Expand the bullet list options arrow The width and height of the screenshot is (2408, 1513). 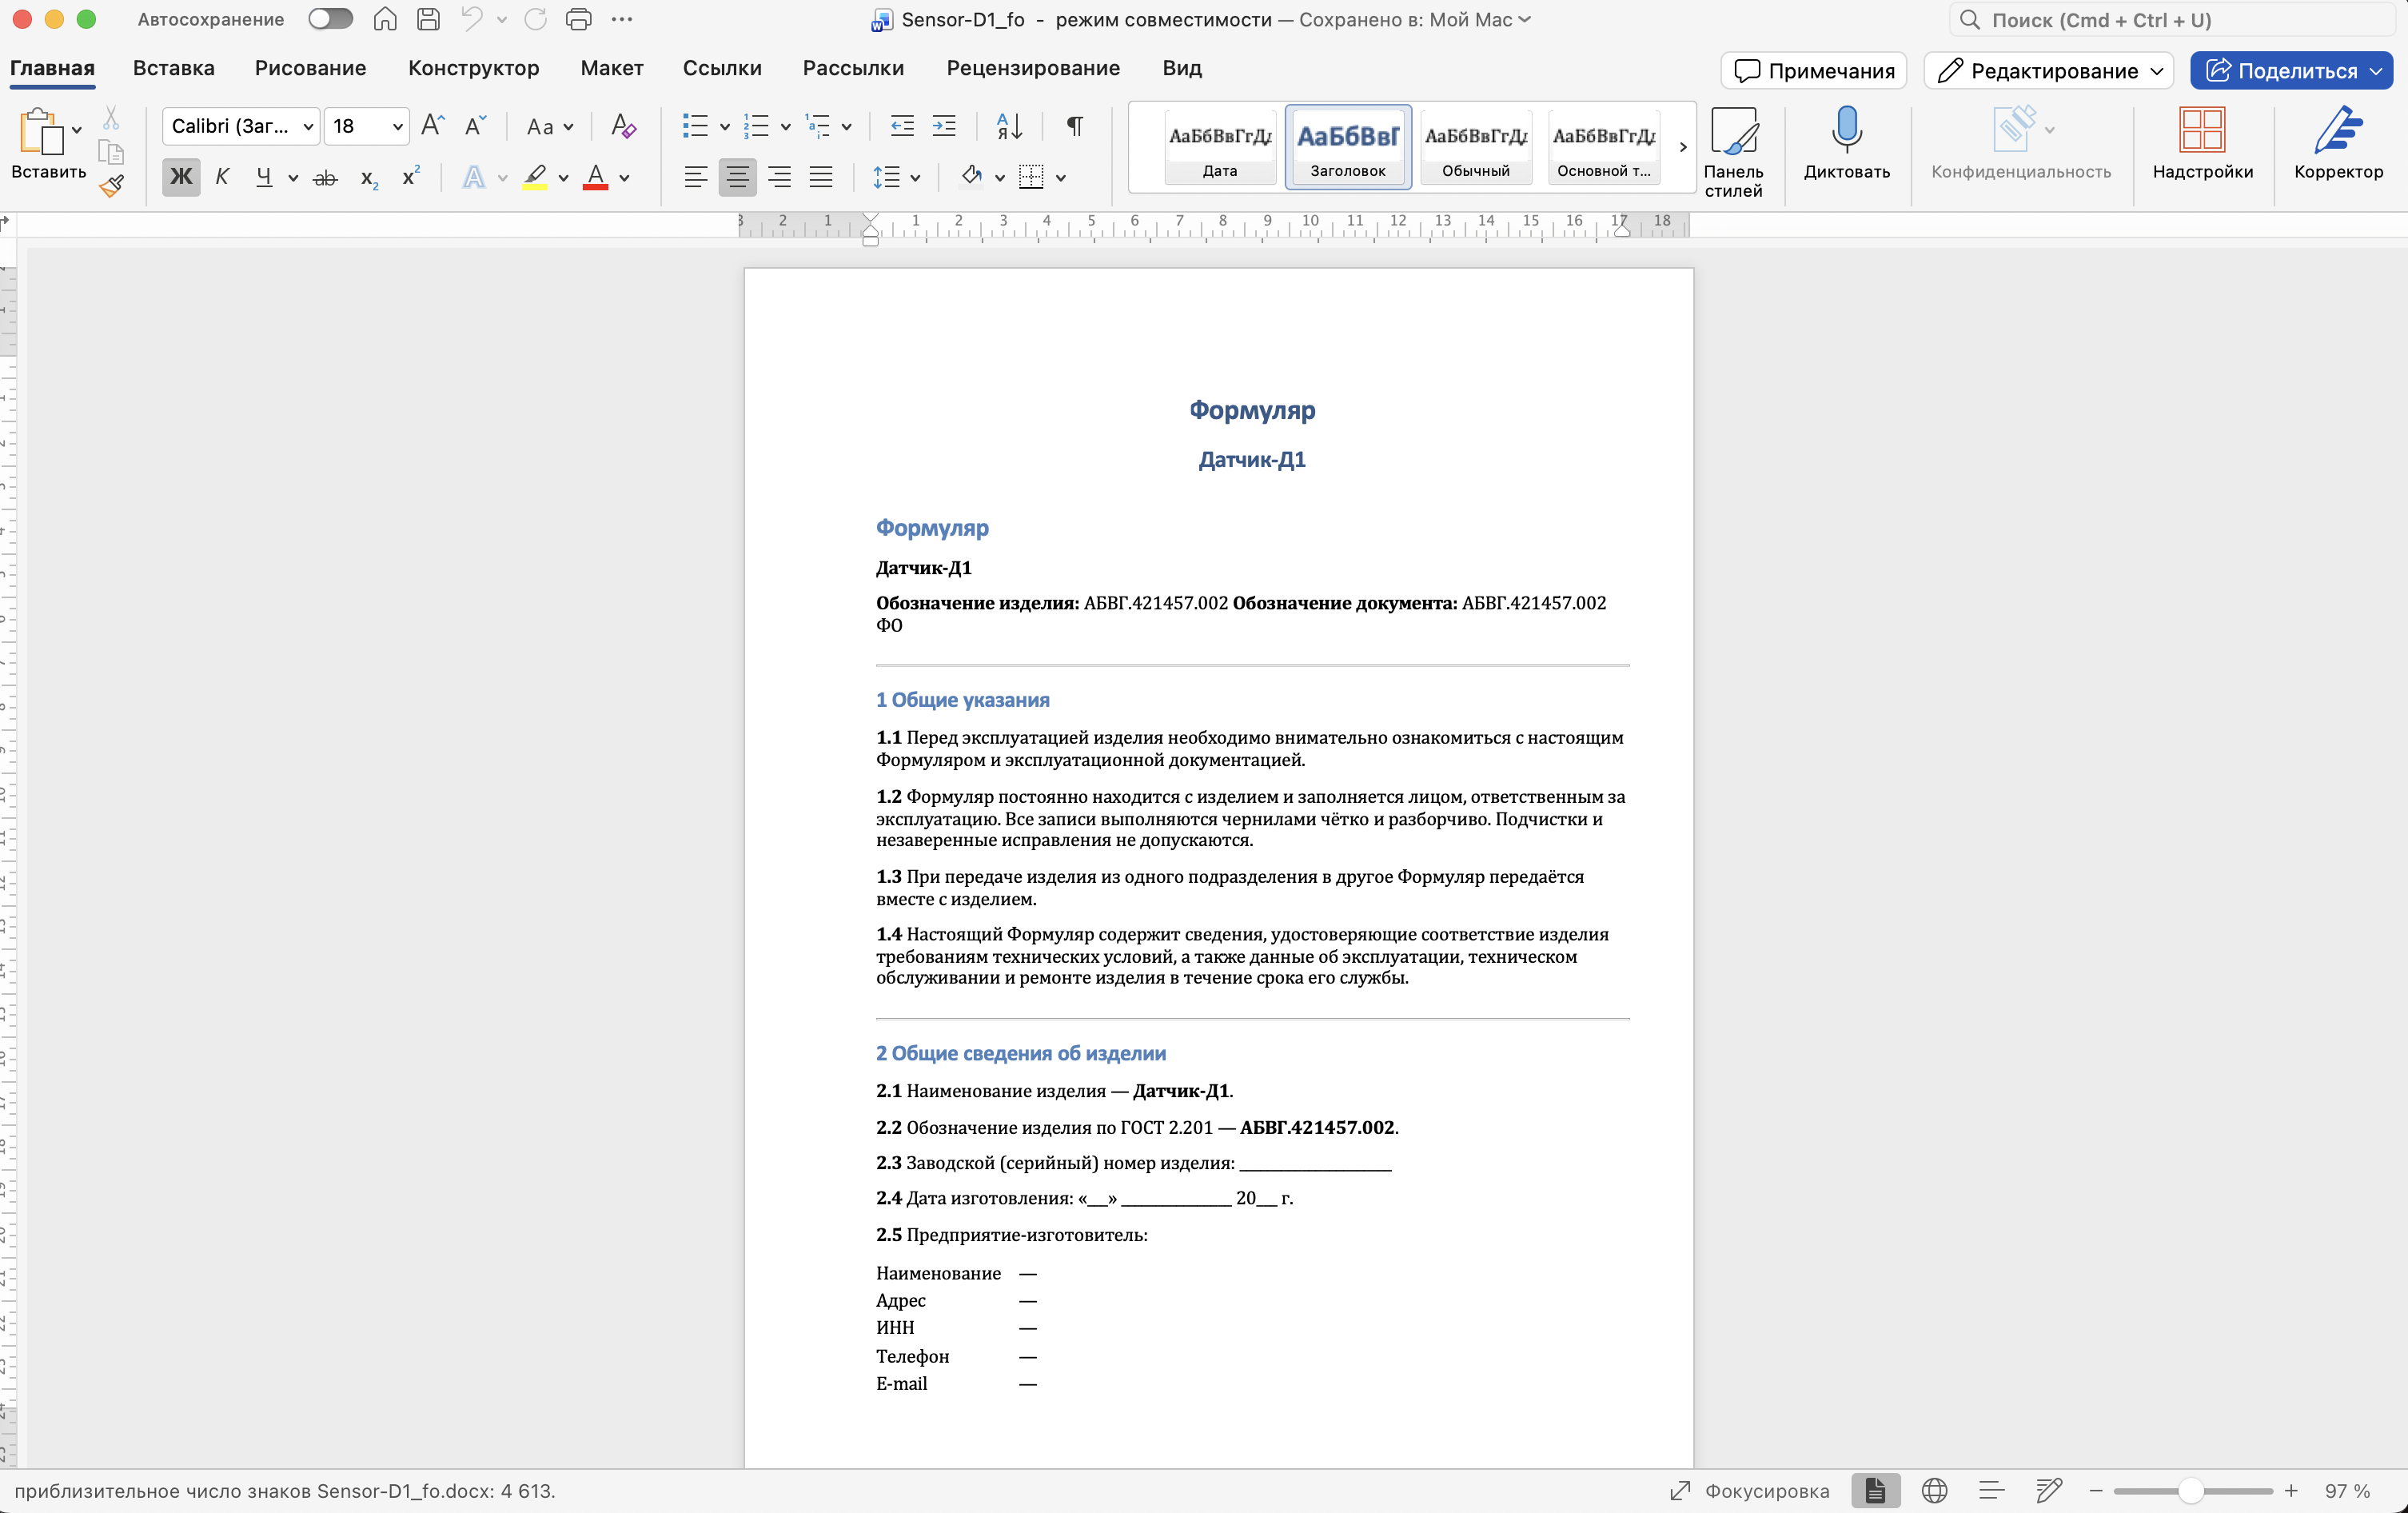click(724, 127)
